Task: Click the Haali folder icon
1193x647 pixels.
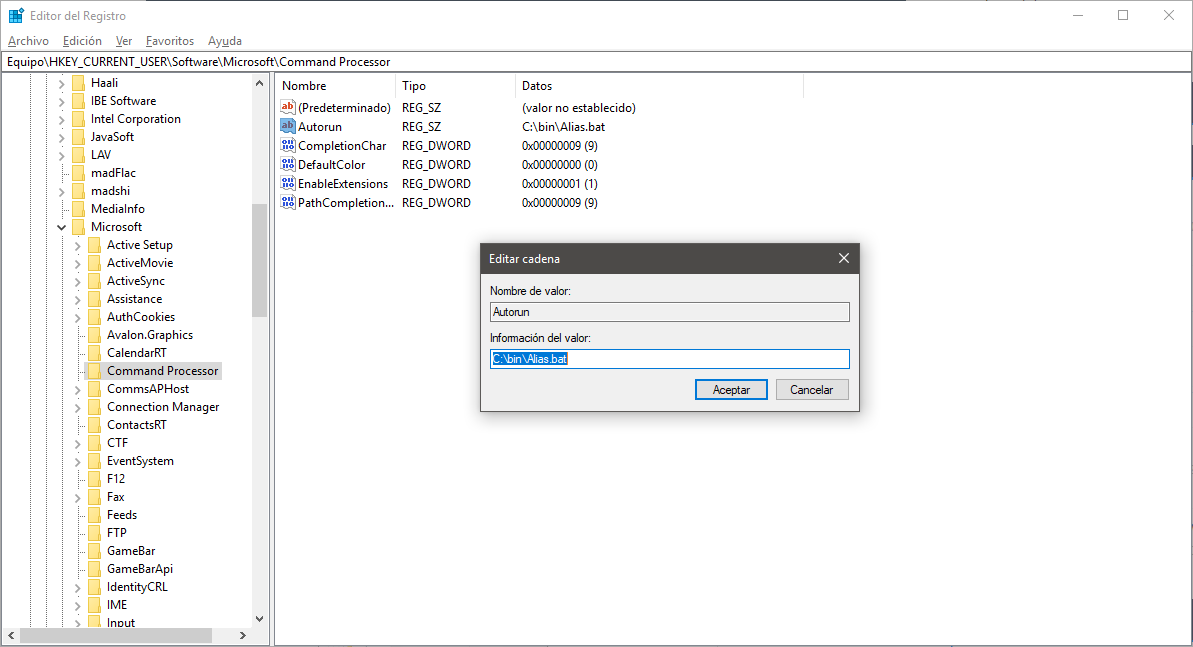Action: pos(78,83)
